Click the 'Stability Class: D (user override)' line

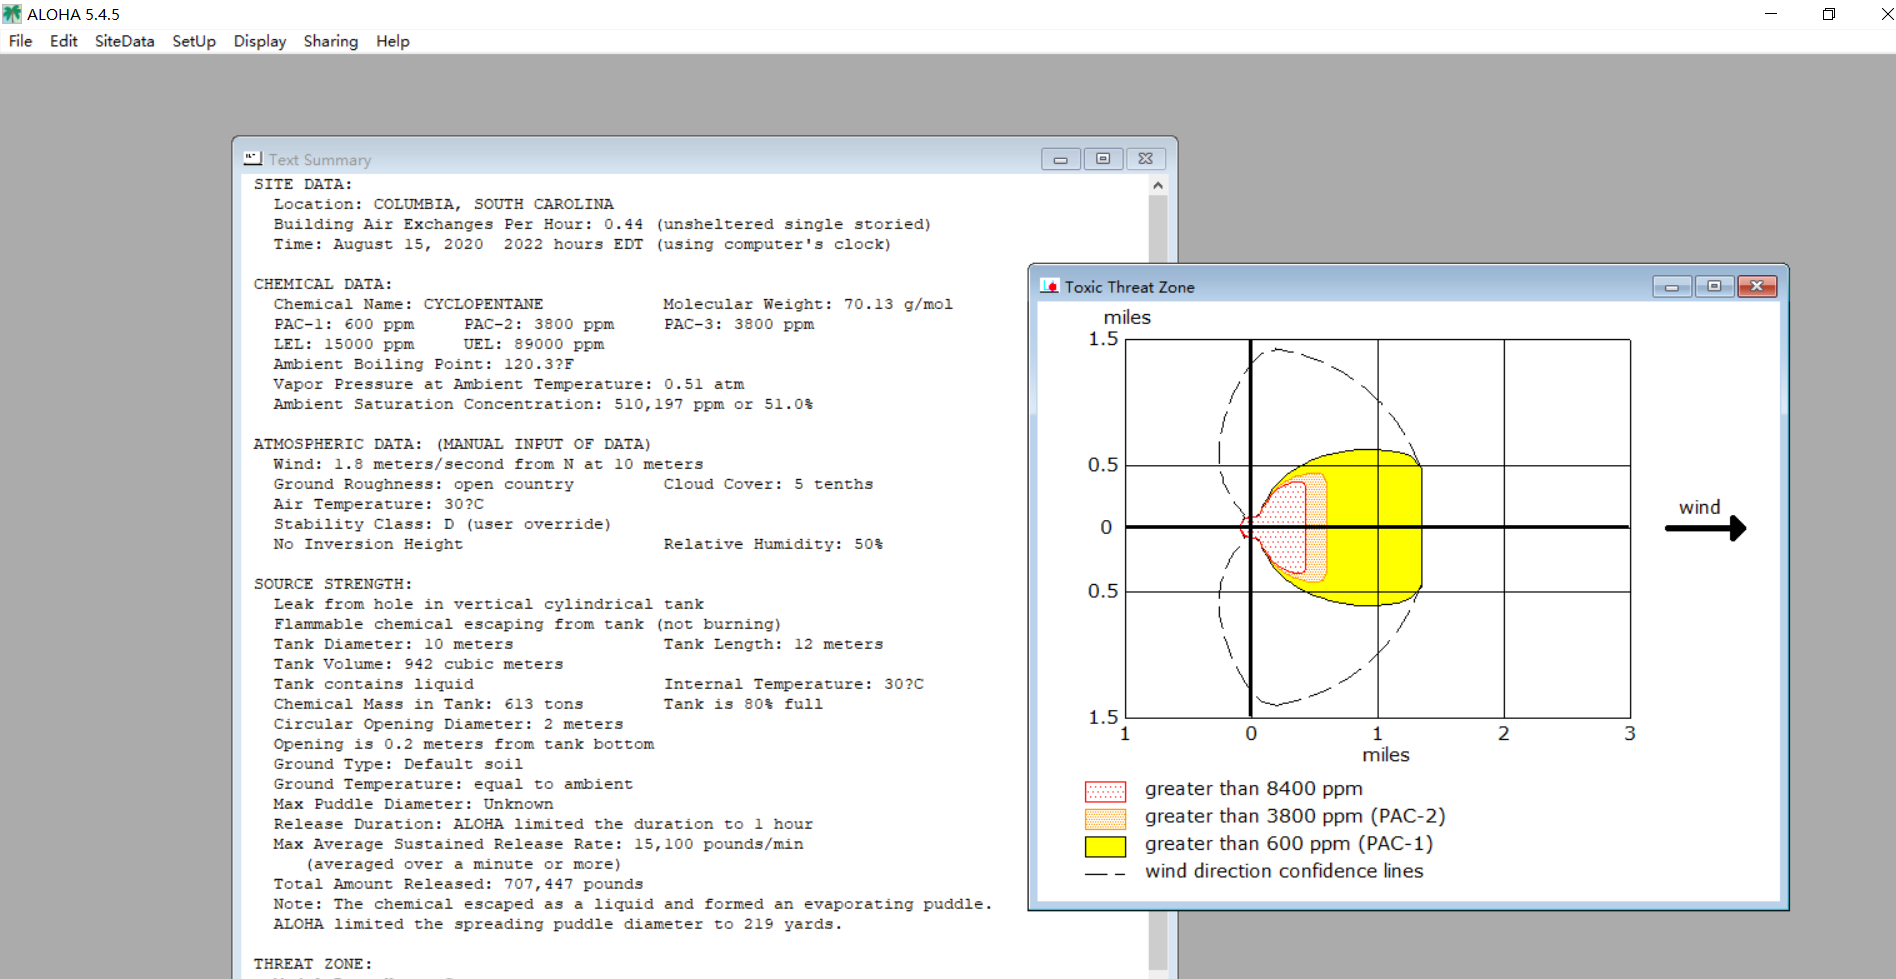coord(442,524)
